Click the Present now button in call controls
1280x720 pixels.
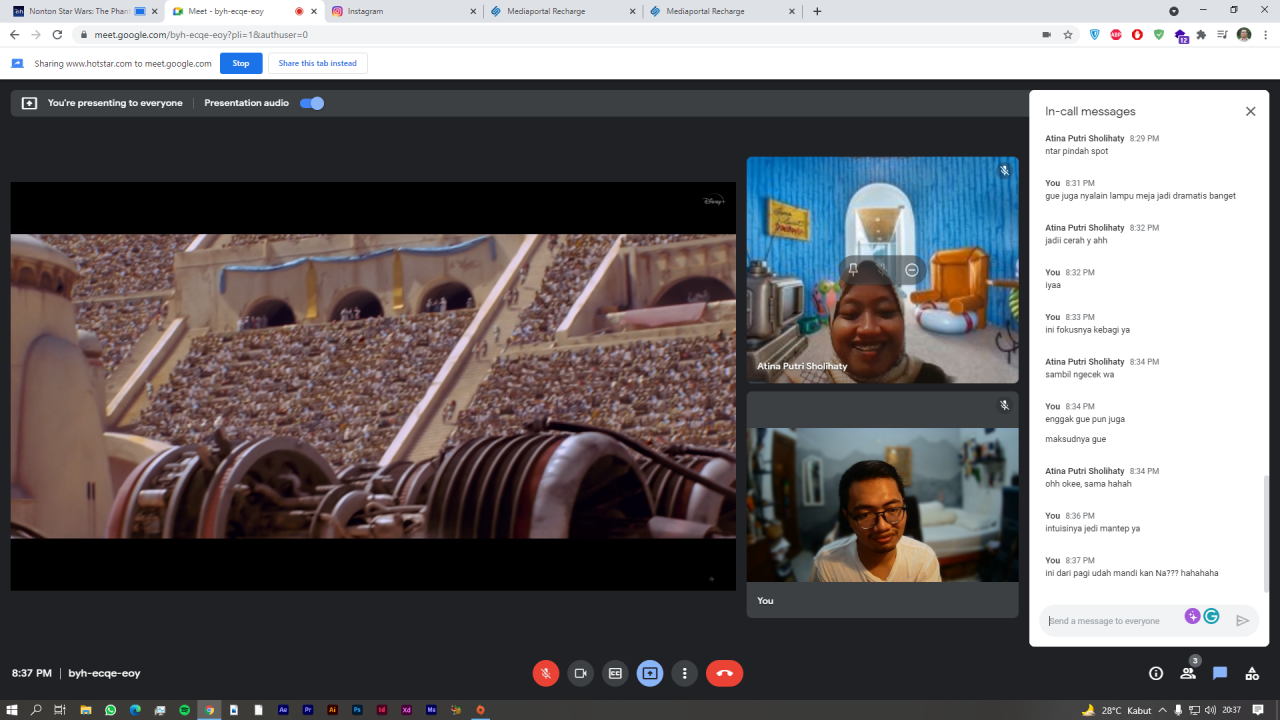coord(650,673)
